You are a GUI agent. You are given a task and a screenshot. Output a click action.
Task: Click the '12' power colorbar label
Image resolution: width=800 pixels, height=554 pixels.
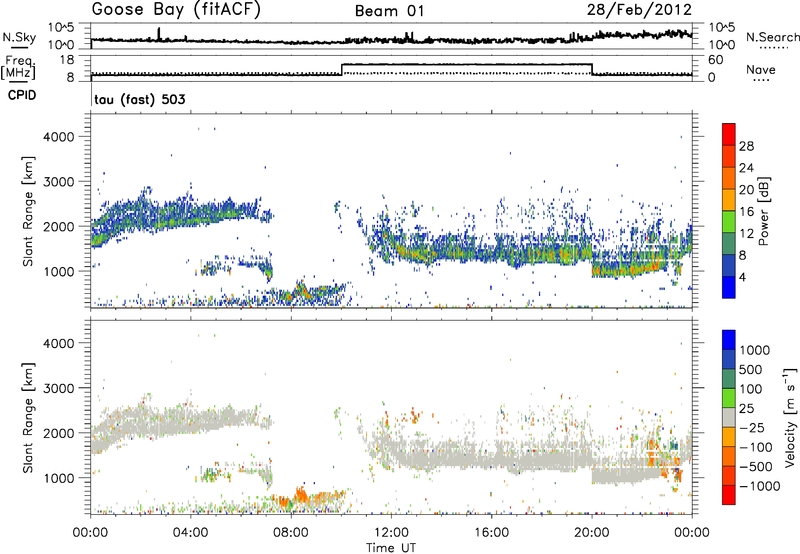tap(746, 234)
